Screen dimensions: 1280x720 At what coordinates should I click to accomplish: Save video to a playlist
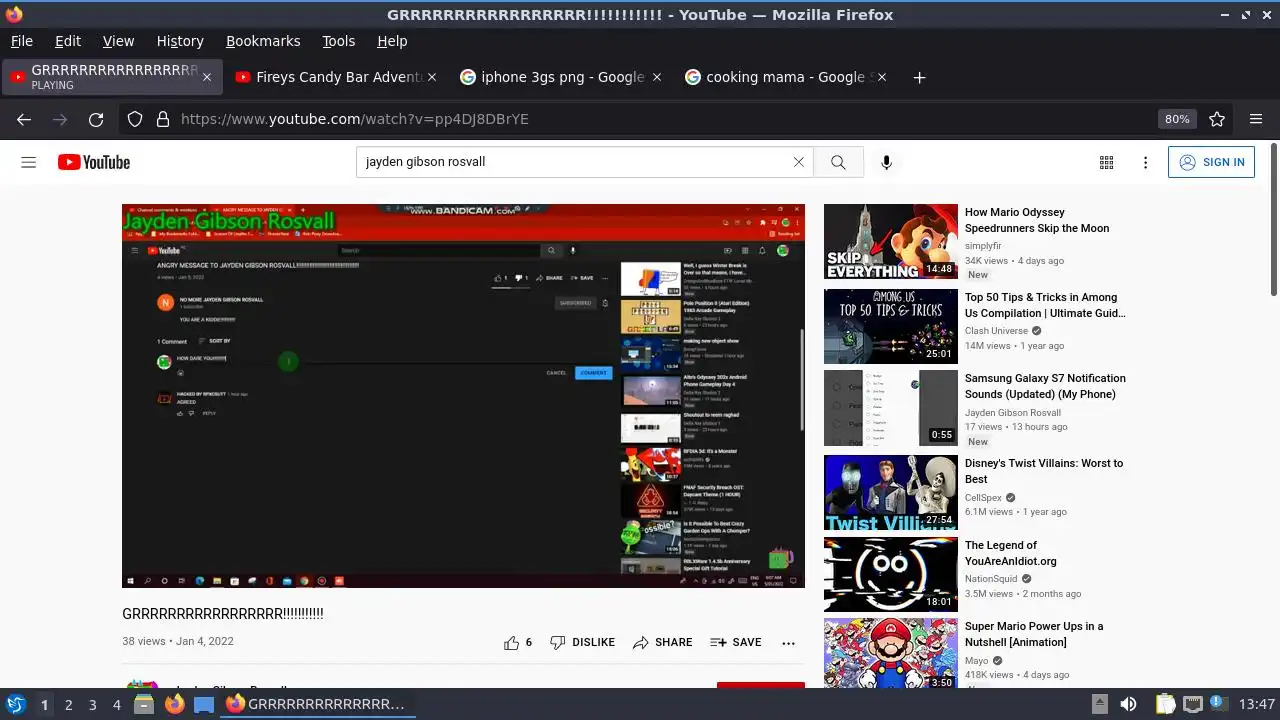(x=735, y=643)
